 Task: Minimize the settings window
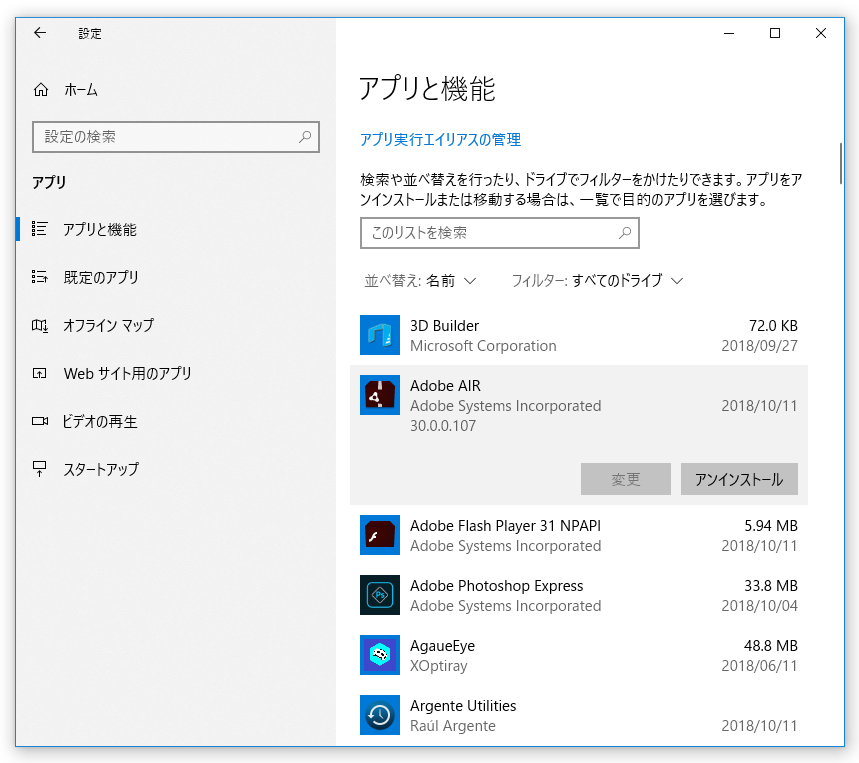(729, 33)
